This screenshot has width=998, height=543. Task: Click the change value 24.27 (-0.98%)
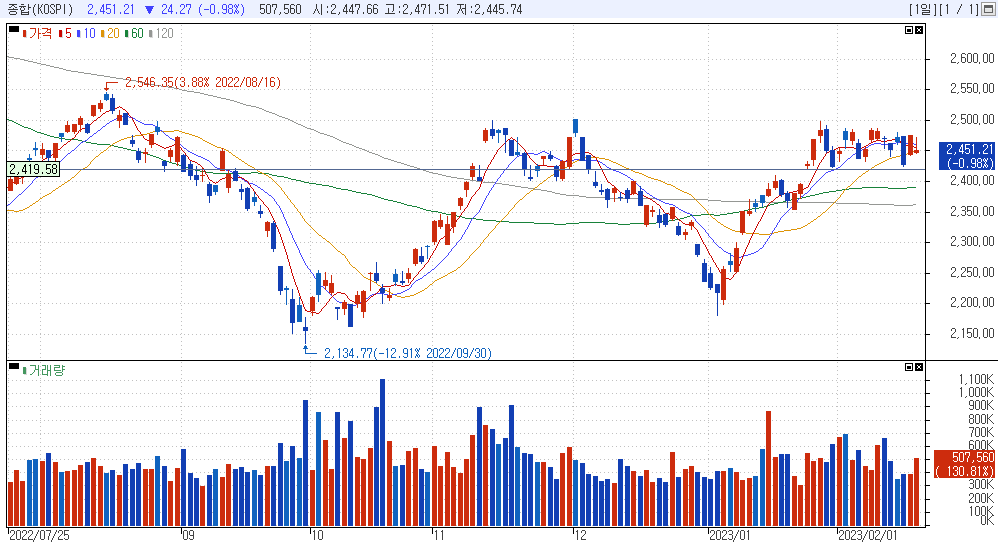202,10
